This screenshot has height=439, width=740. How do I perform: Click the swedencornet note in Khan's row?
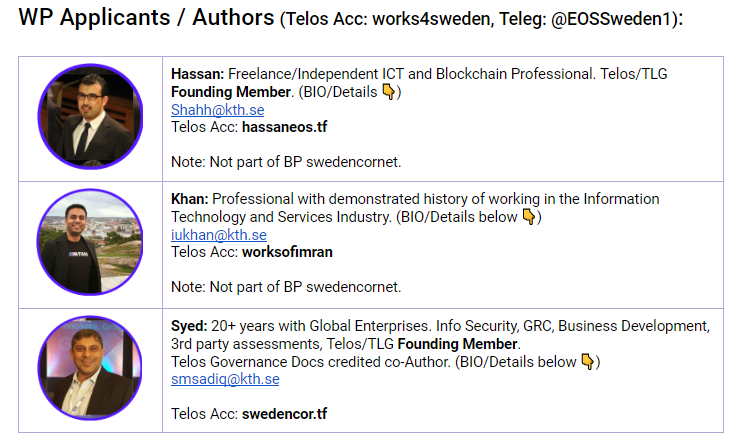click(286, 287)
